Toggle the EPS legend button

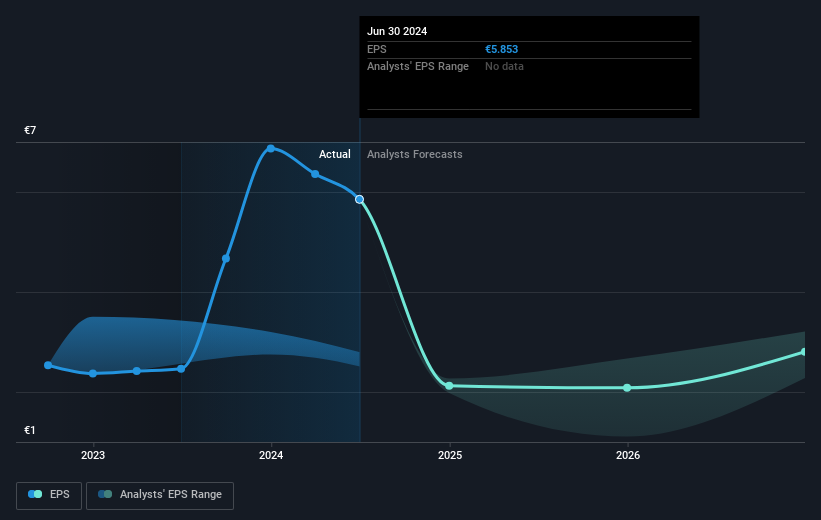click(49, 495)
